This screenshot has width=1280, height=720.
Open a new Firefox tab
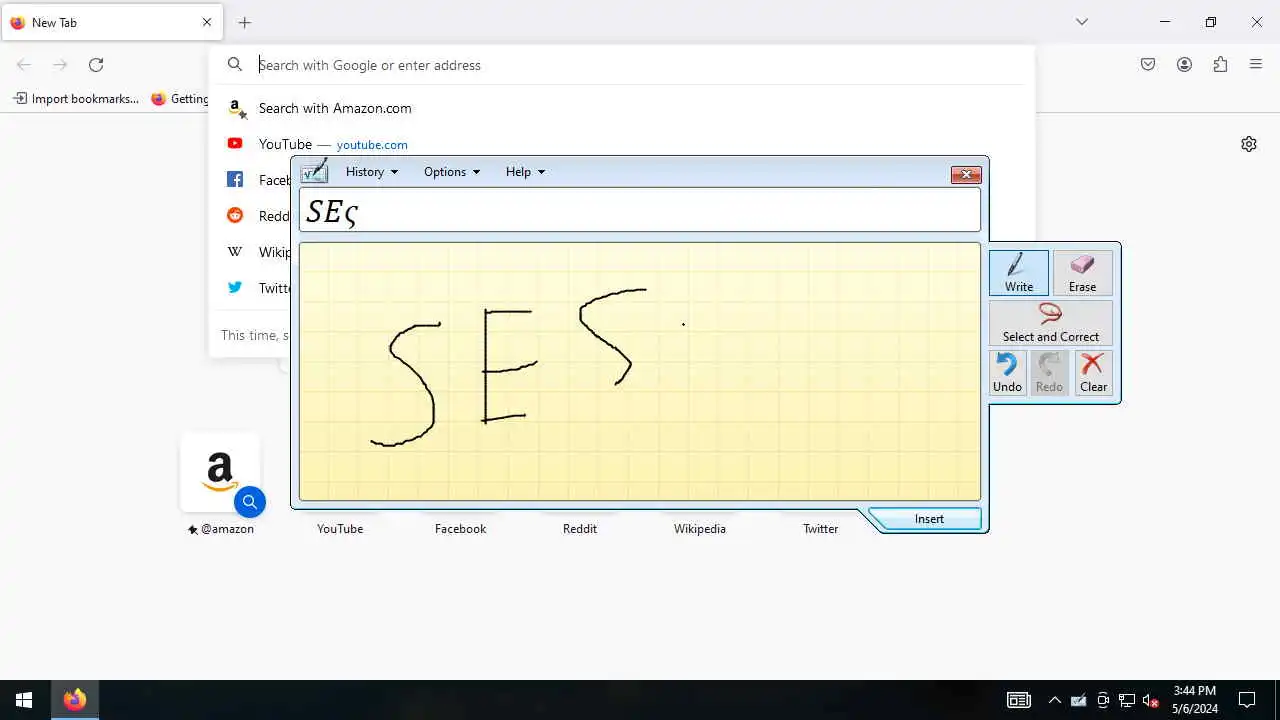pyautogui.click(x=245, y=22)
